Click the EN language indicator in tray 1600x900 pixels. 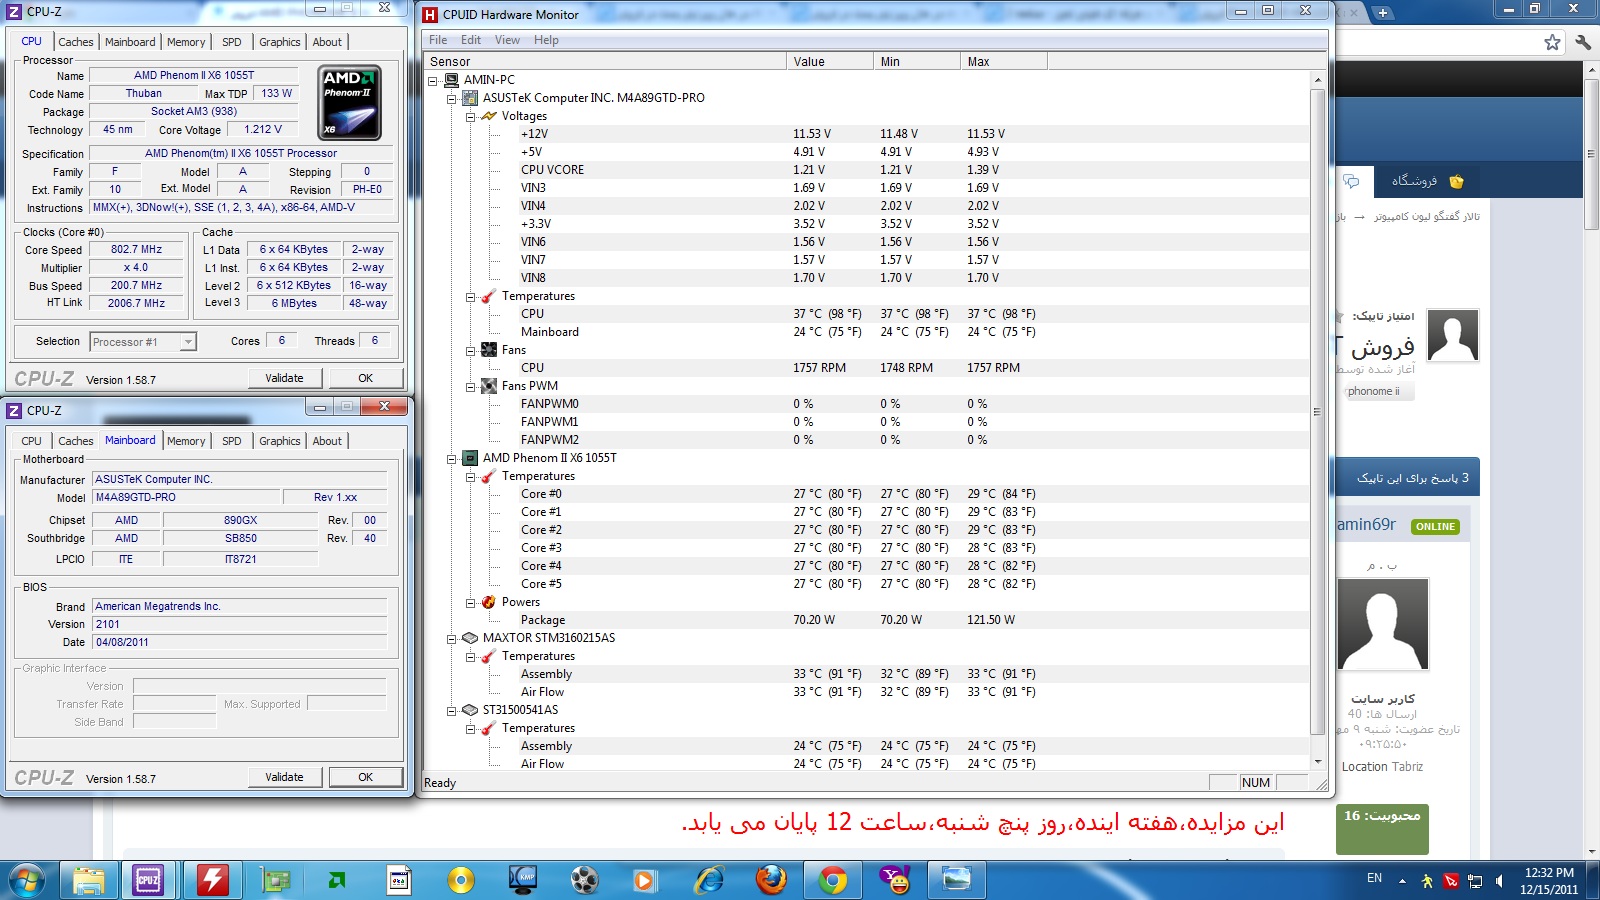click(x=1375, y=878)
